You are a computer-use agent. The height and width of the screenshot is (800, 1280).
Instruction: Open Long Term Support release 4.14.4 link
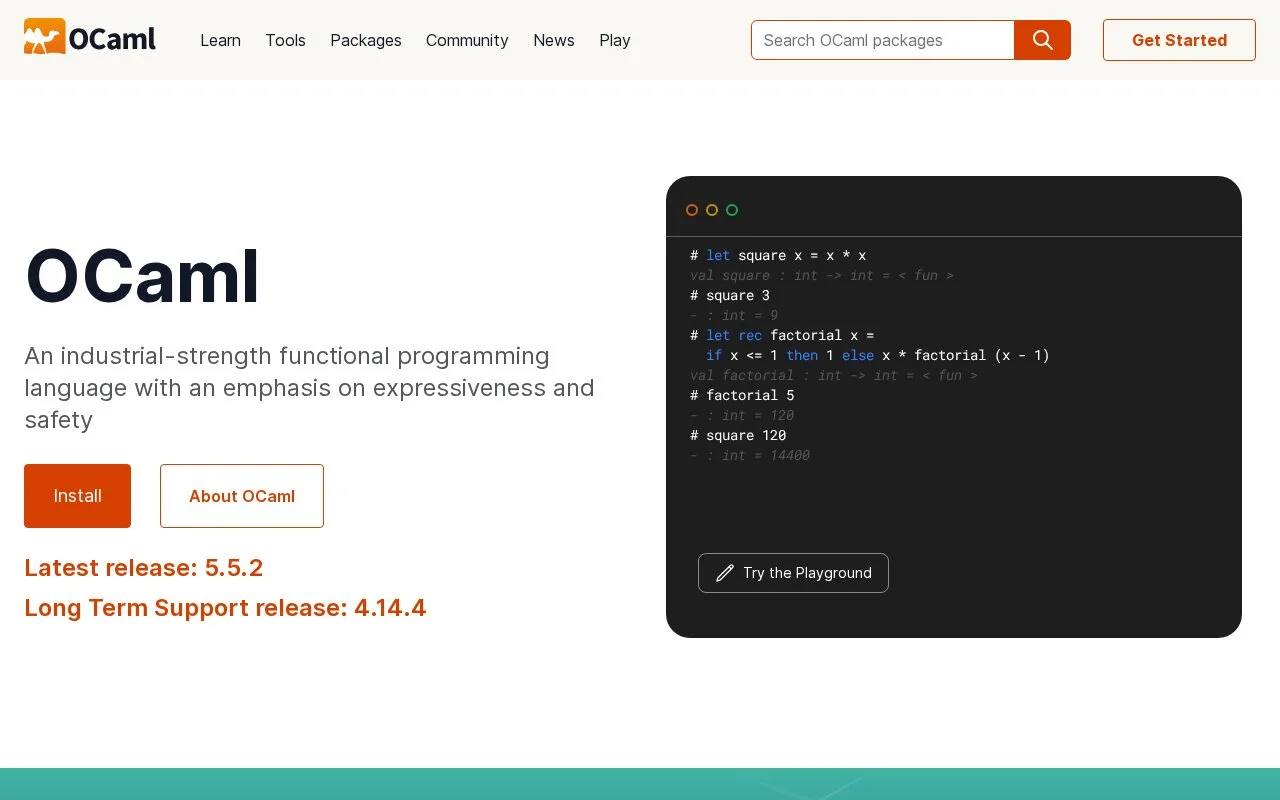coord(225,608)
